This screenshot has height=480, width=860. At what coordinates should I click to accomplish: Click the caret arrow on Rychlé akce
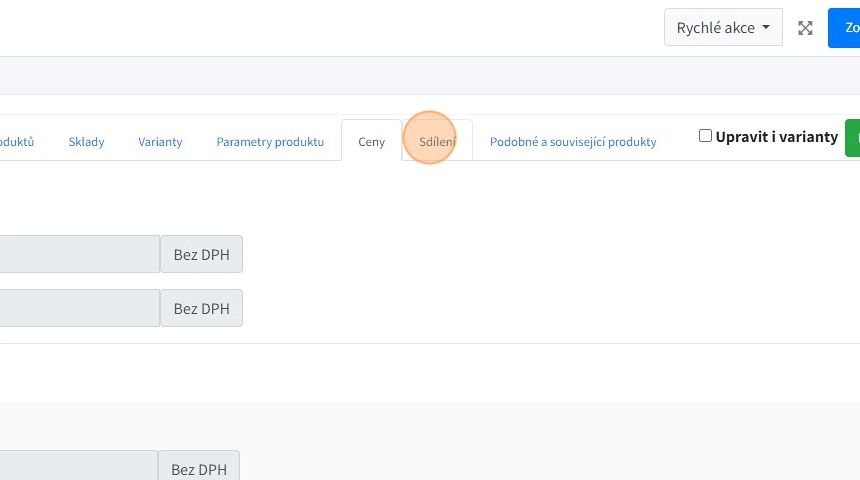click(766, 28)
